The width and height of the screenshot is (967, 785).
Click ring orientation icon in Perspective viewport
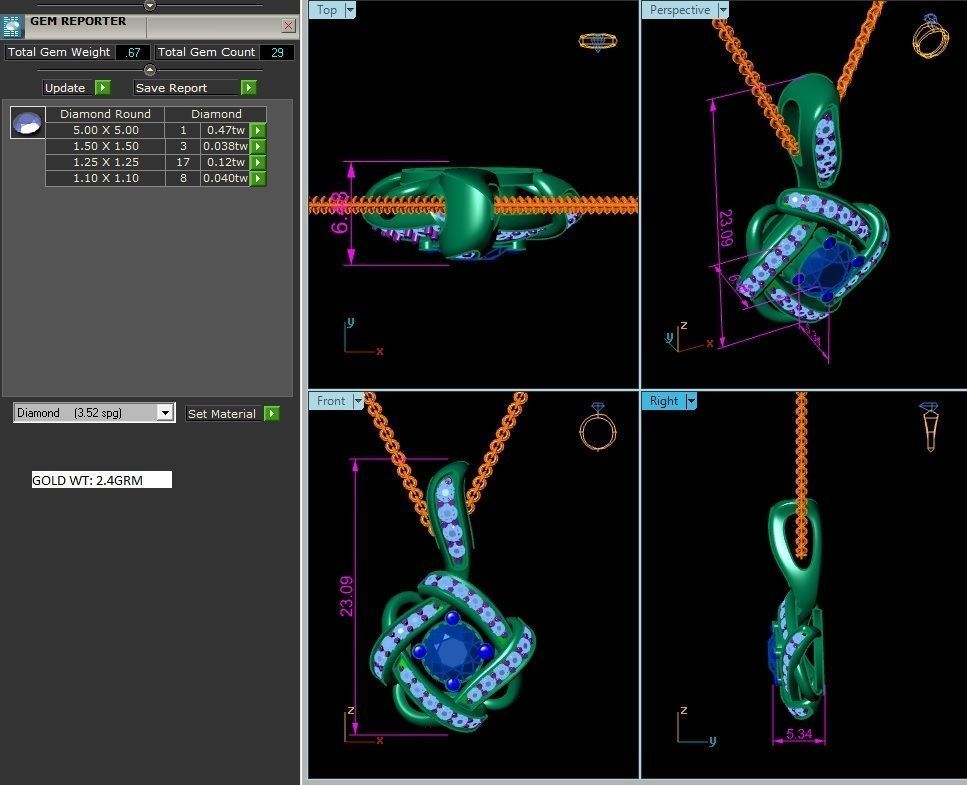pyautogui.click(x=930, y=36)
